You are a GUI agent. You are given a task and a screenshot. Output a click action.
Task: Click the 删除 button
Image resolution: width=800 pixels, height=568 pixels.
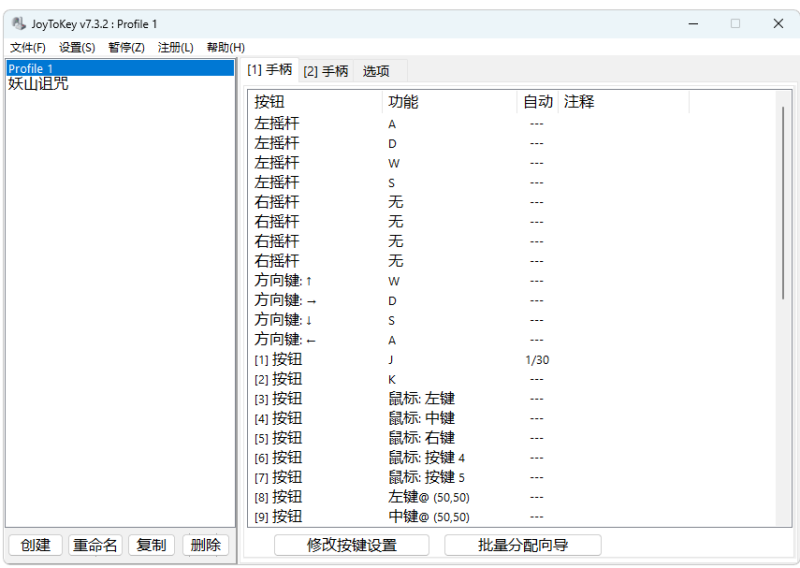(206, 545)
